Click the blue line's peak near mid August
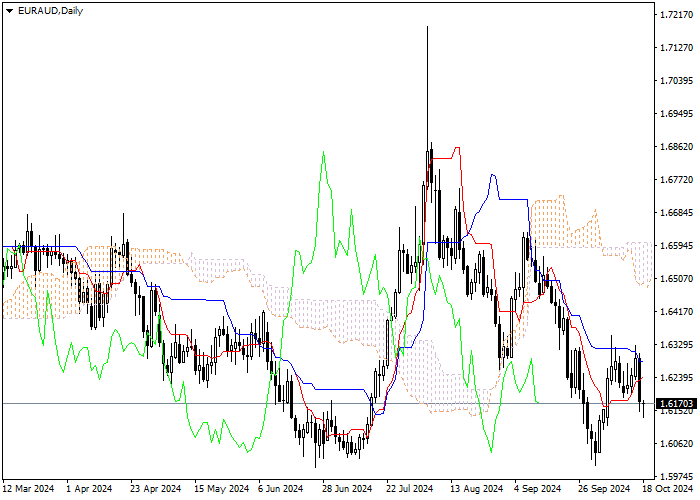700x500 pixels. [493, 175]
